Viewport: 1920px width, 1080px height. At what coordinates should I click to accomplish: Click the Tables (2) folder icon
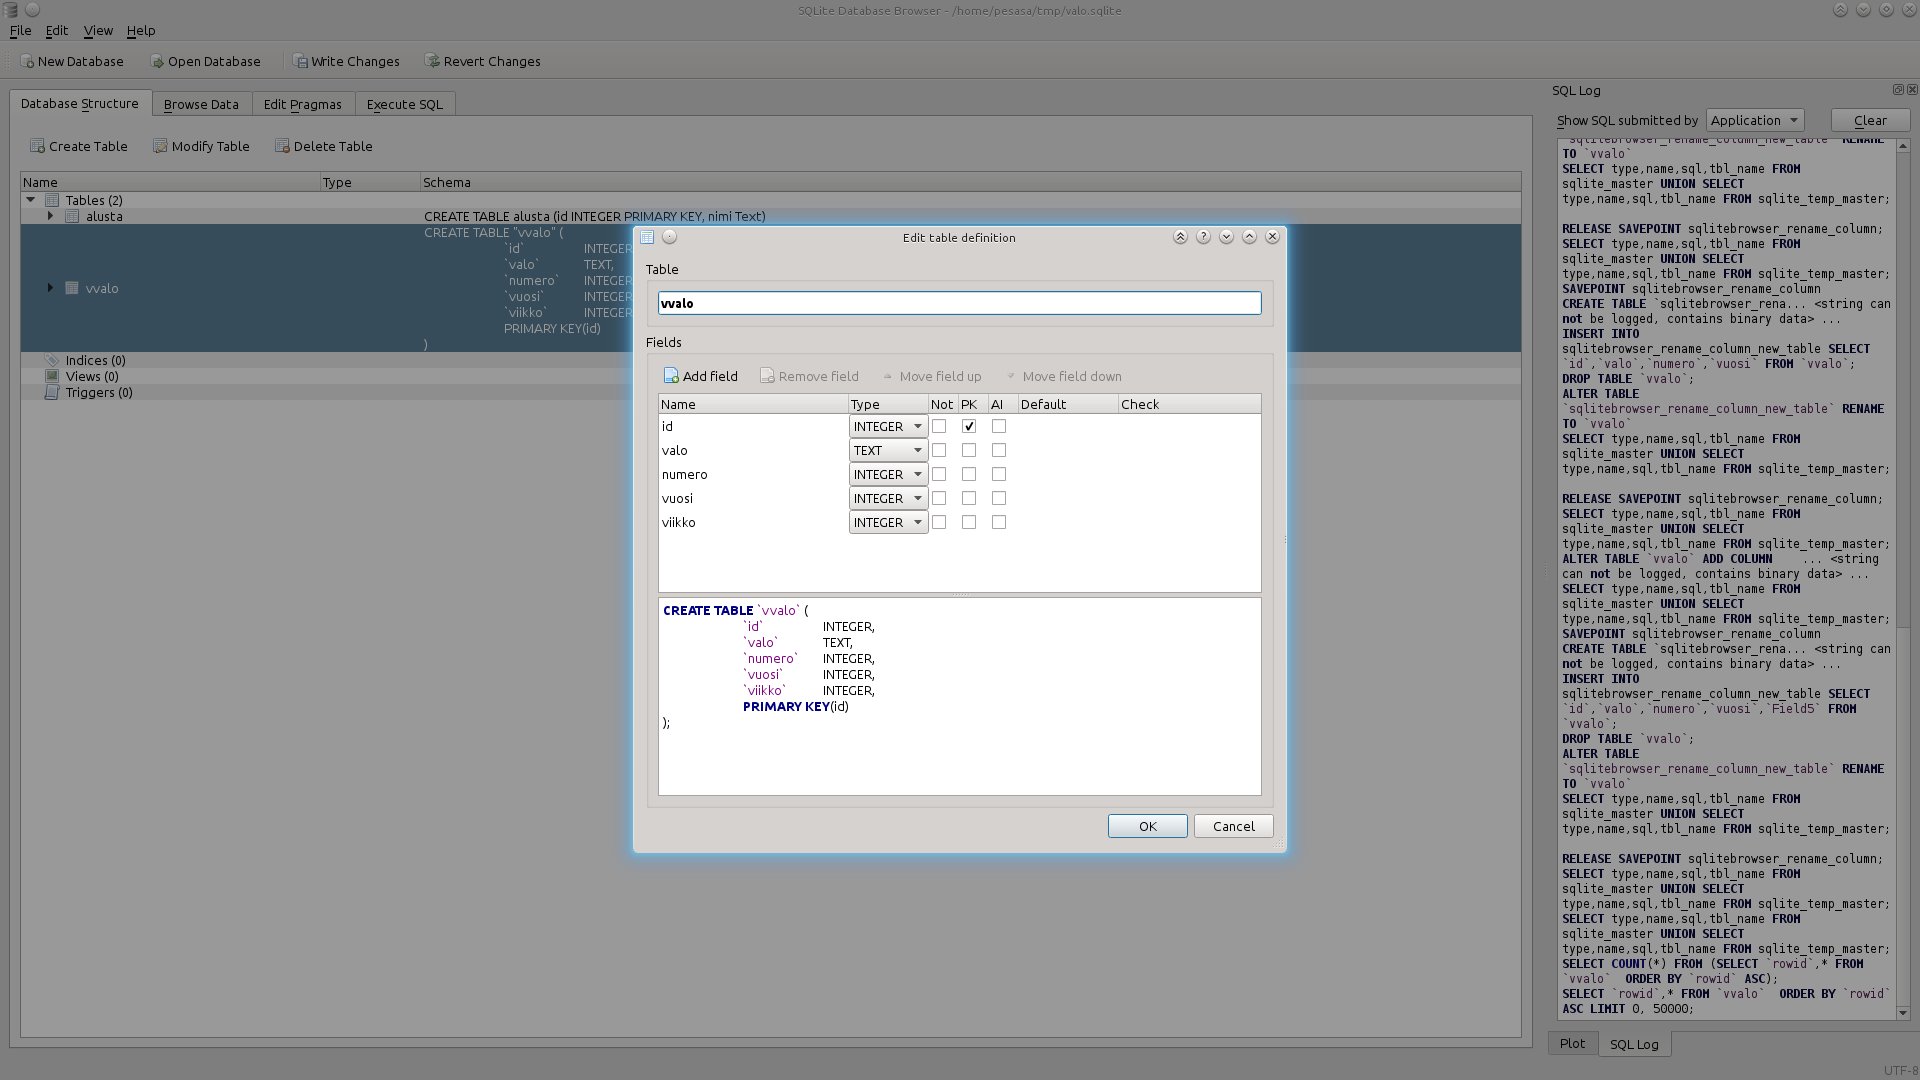click(x=52, y=200)
